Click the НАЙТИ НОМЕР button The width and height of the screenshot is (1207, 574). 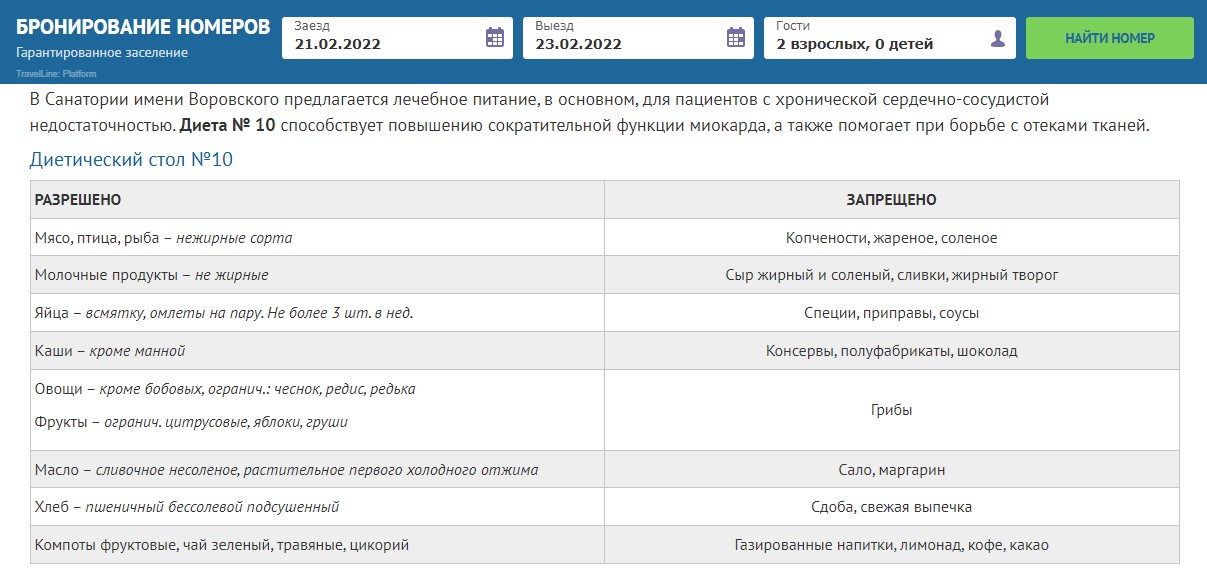click(x=1110, y=38)
